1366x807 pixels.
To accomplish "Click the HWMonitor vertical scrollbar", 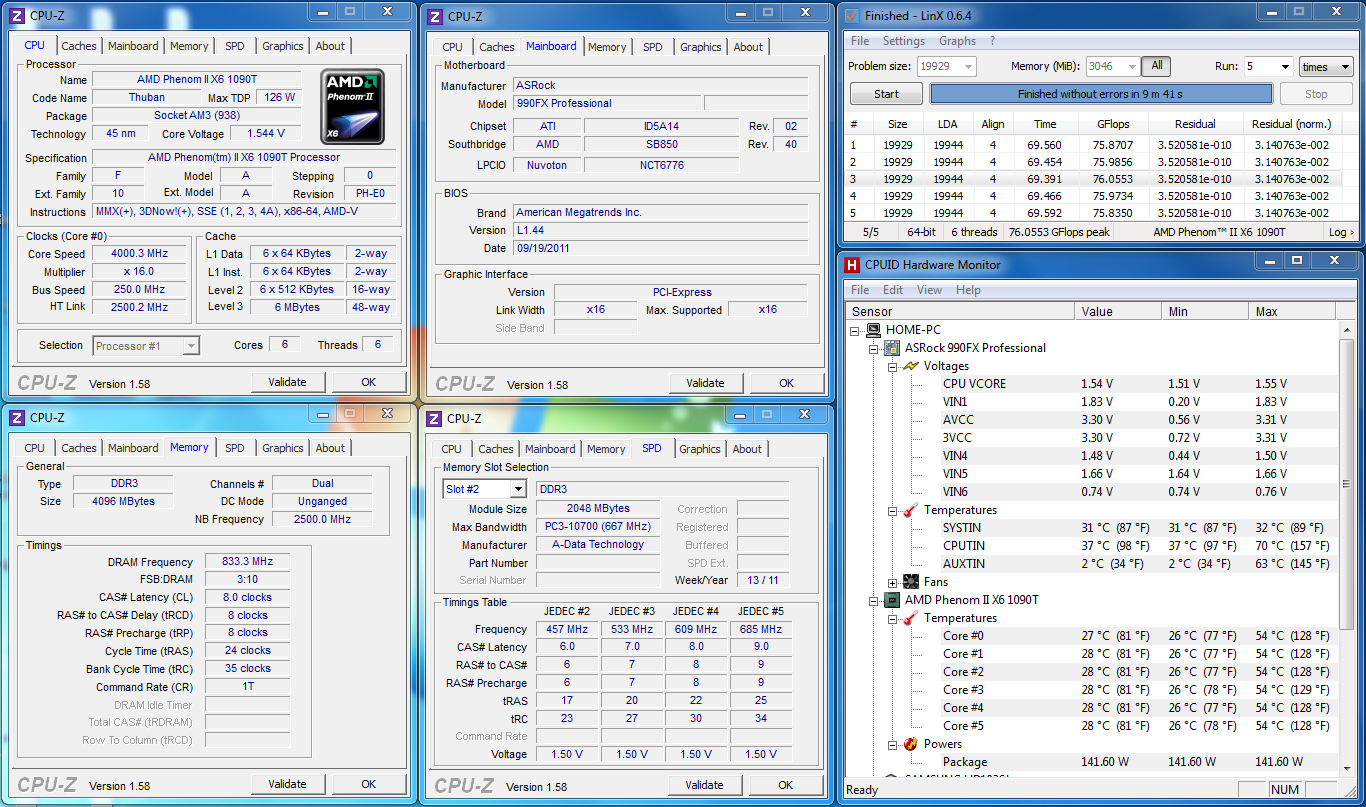I will (x=1346, y=550).
